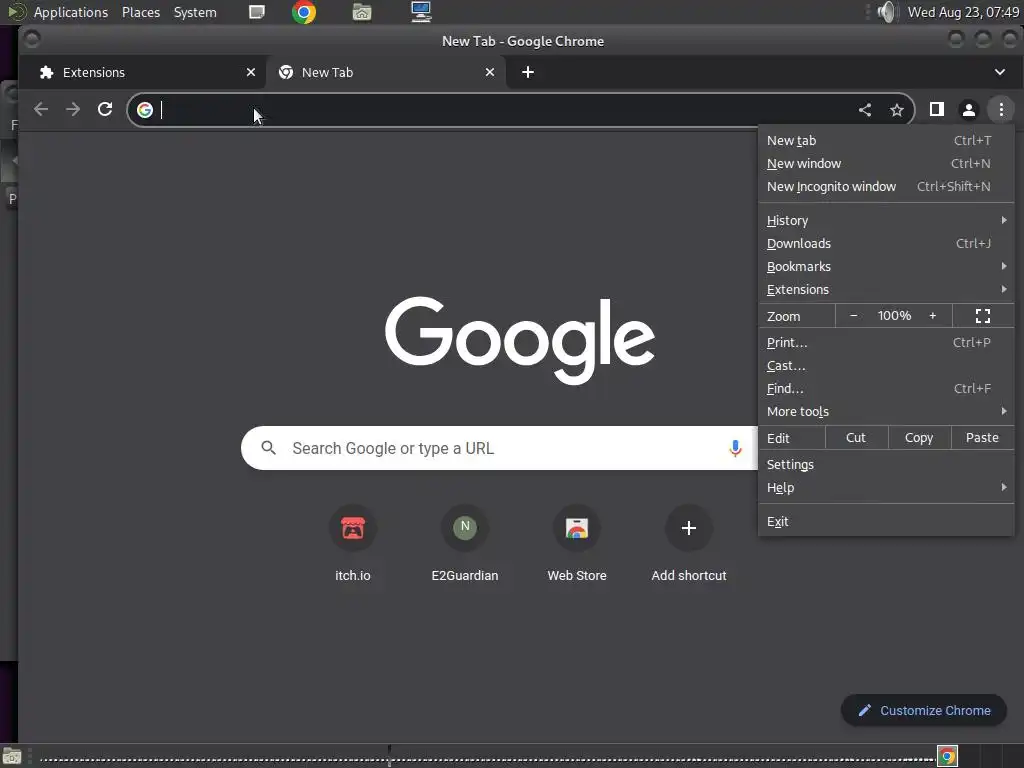Viewport: 1024px width, 768px height.
Task: Zoom in with the plus button
Action: pos(933,316)
